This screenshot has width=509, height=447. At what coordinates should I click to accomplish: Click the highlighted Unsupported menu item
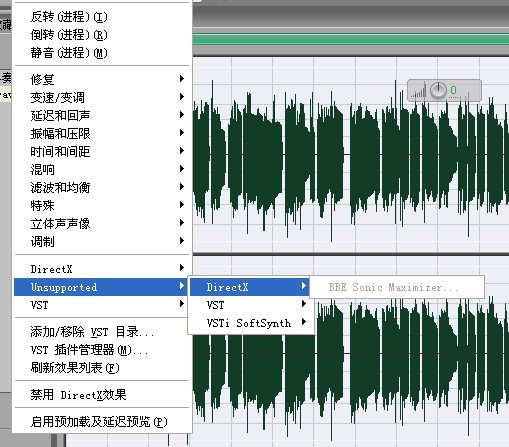(x=101, y=287)
